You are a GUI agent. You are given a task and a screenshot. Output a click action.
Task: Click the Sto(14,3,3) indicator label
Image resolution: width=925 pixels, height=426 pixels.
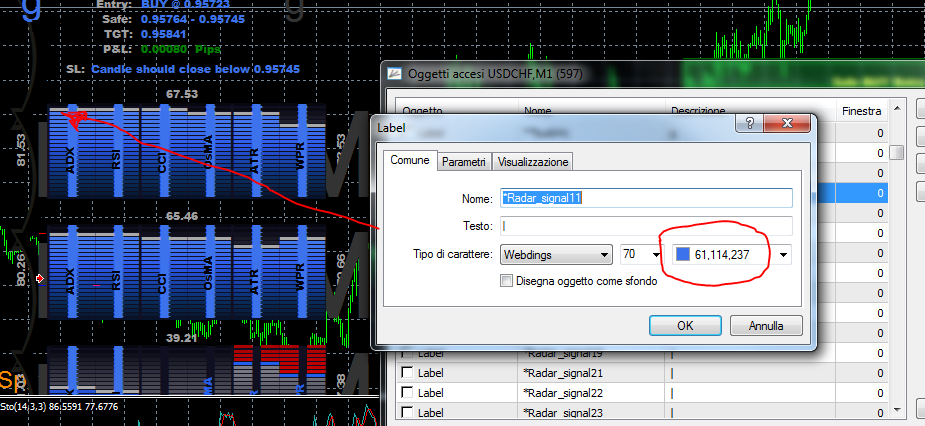[x=59, y=407]
